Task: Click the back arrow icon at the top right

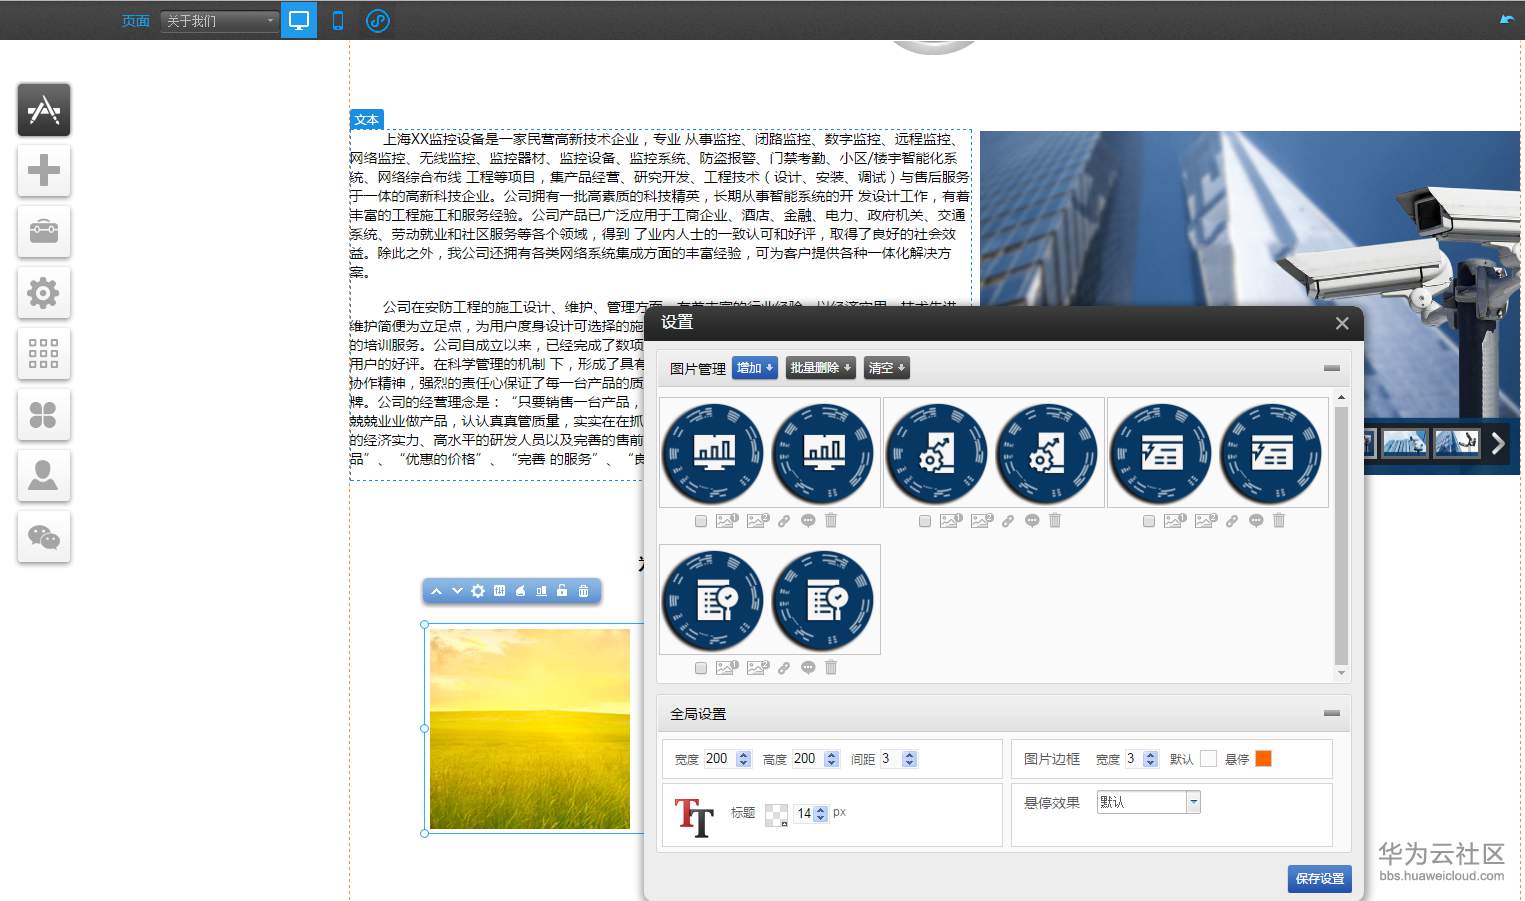Action: pyautogui.click(x=1507, y=19)
